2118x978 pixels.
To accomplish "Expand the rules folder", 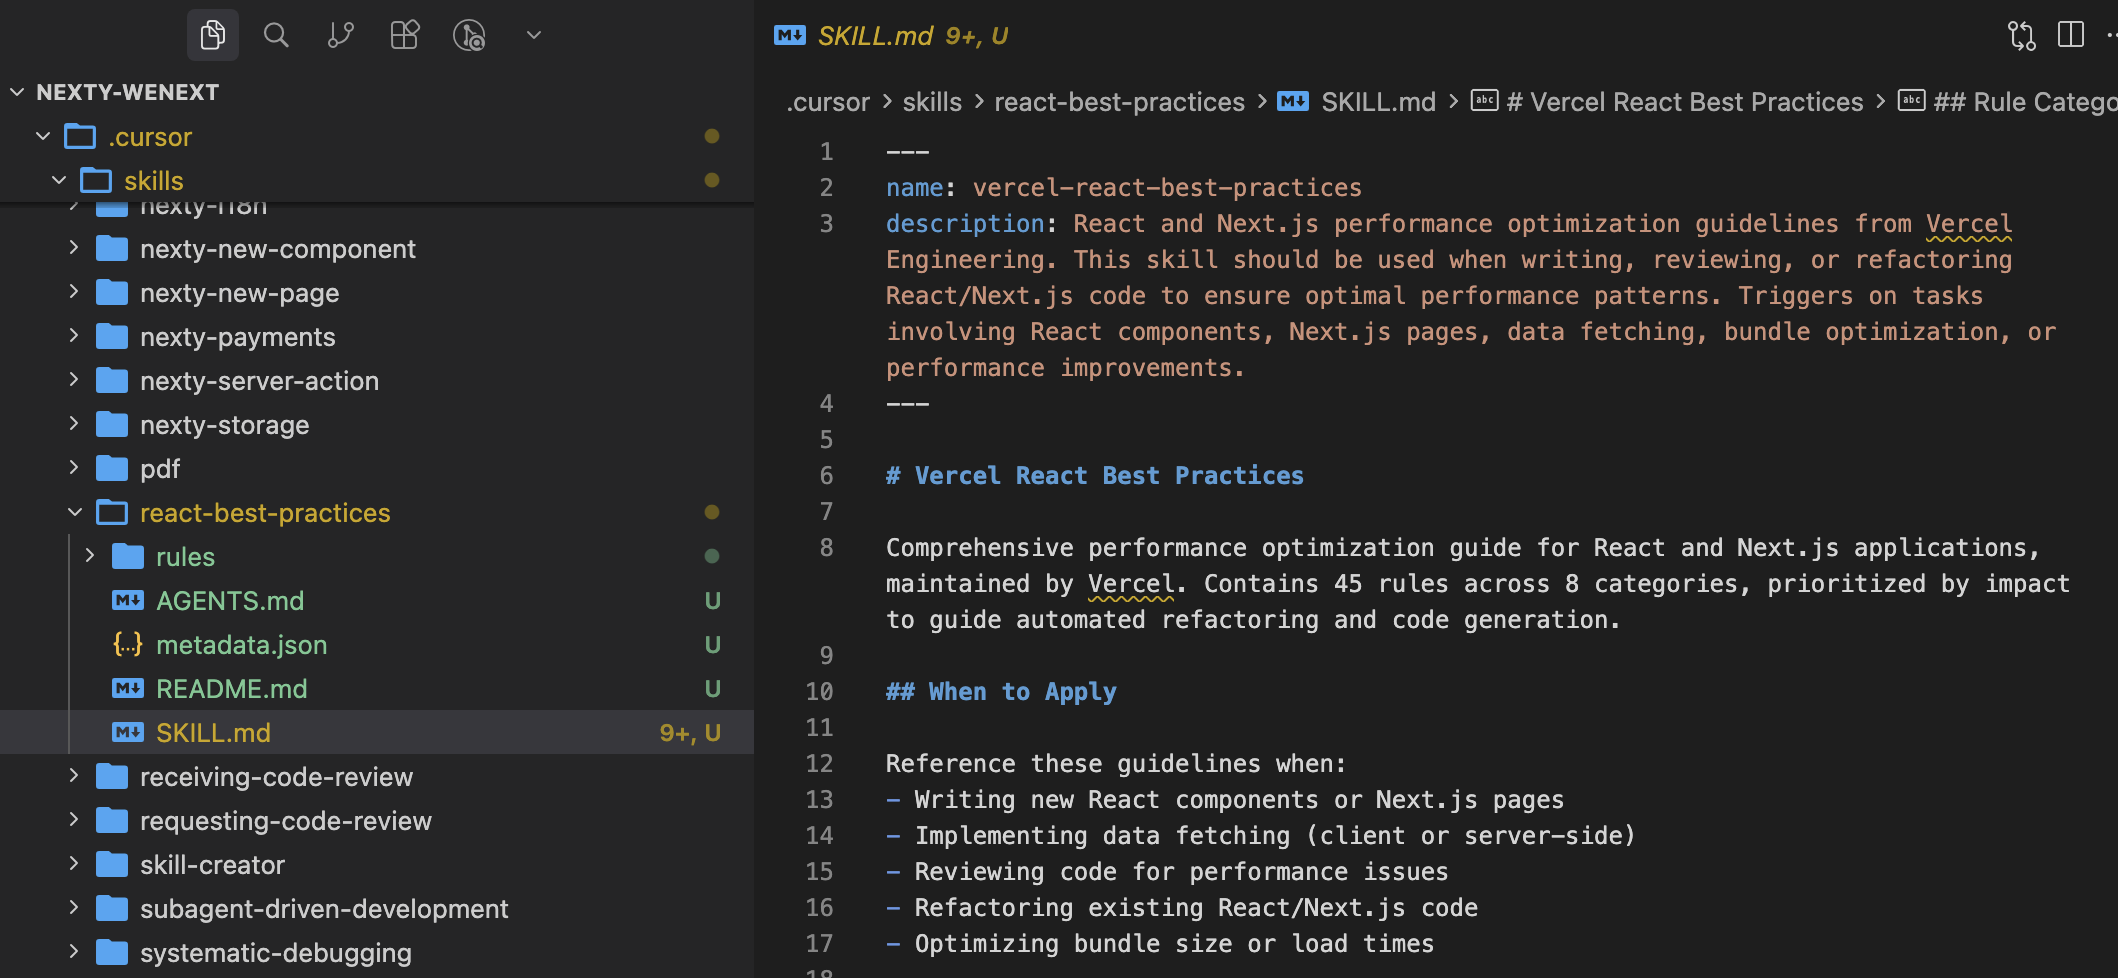I will click(x=90, y=557).
